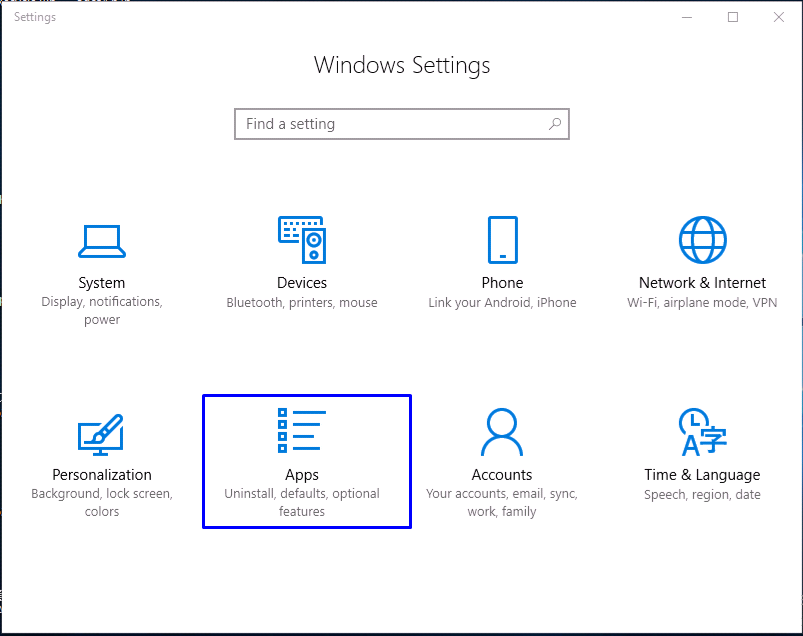Click the System label
This screenshot has width=803, height=636.
tap(102, 283)
